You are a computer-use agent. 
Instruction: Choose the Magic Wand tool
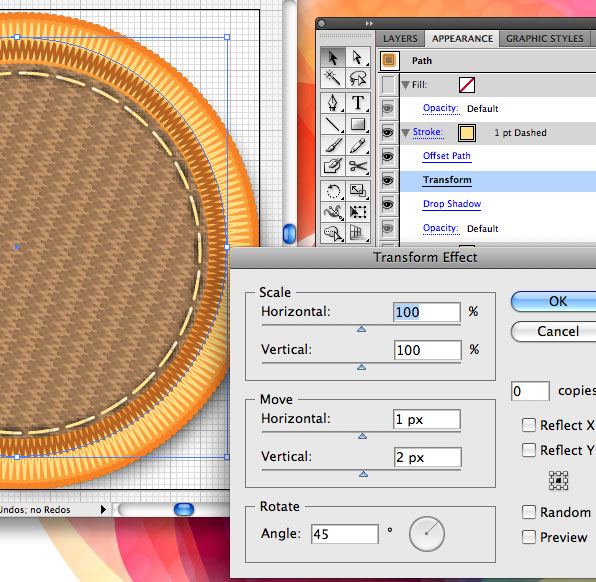click(333, 78)
